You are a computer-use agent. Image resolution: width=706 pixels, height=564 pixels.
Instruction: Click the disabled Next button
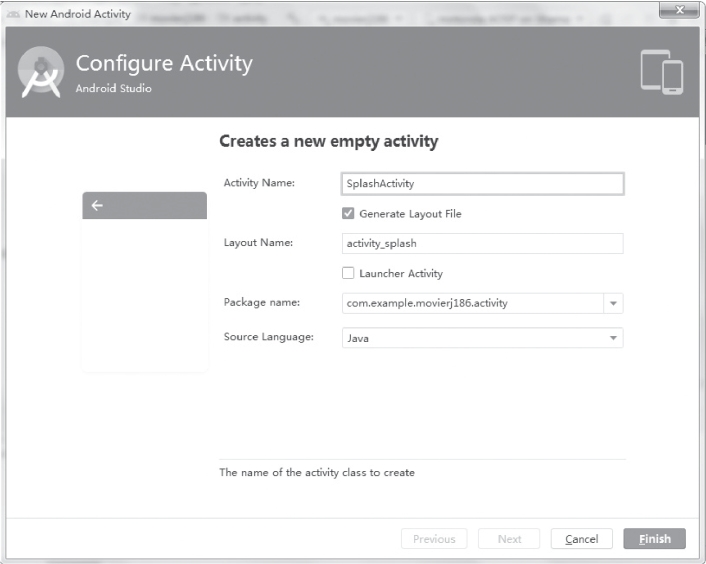(509, 539)
